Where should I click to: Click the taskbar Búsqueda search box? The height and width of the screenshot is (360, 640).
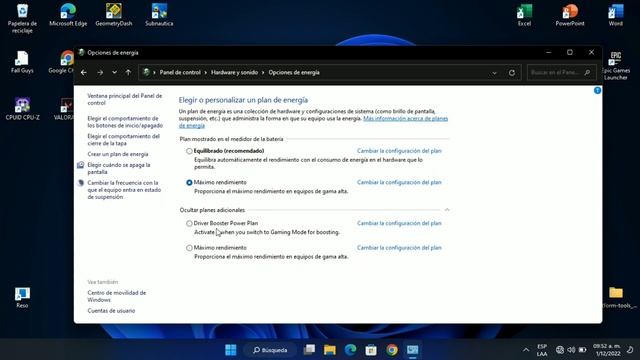tap(270, 350)
